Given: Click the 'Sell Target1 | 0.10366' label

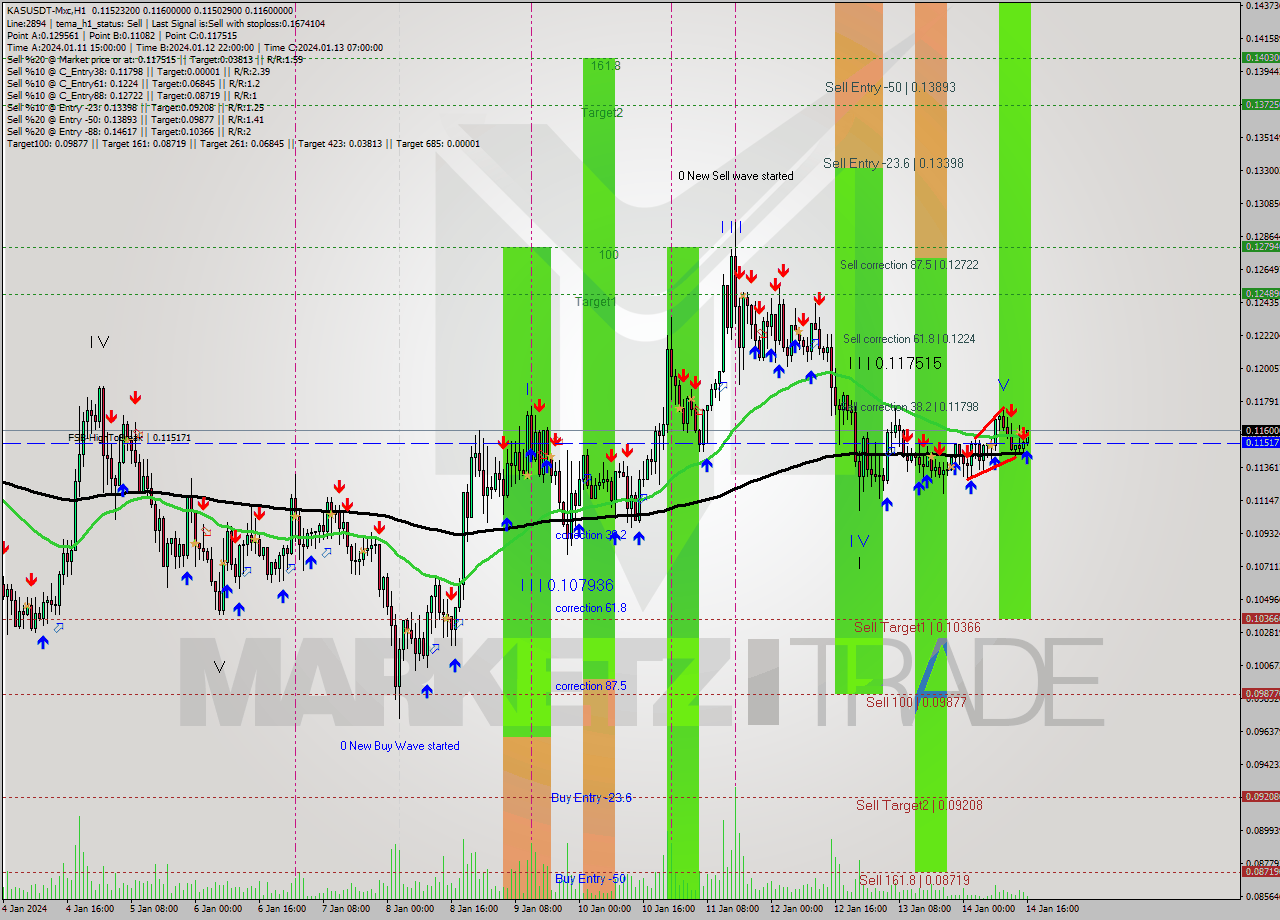Looking at the screenshot, I should point(917,627).
